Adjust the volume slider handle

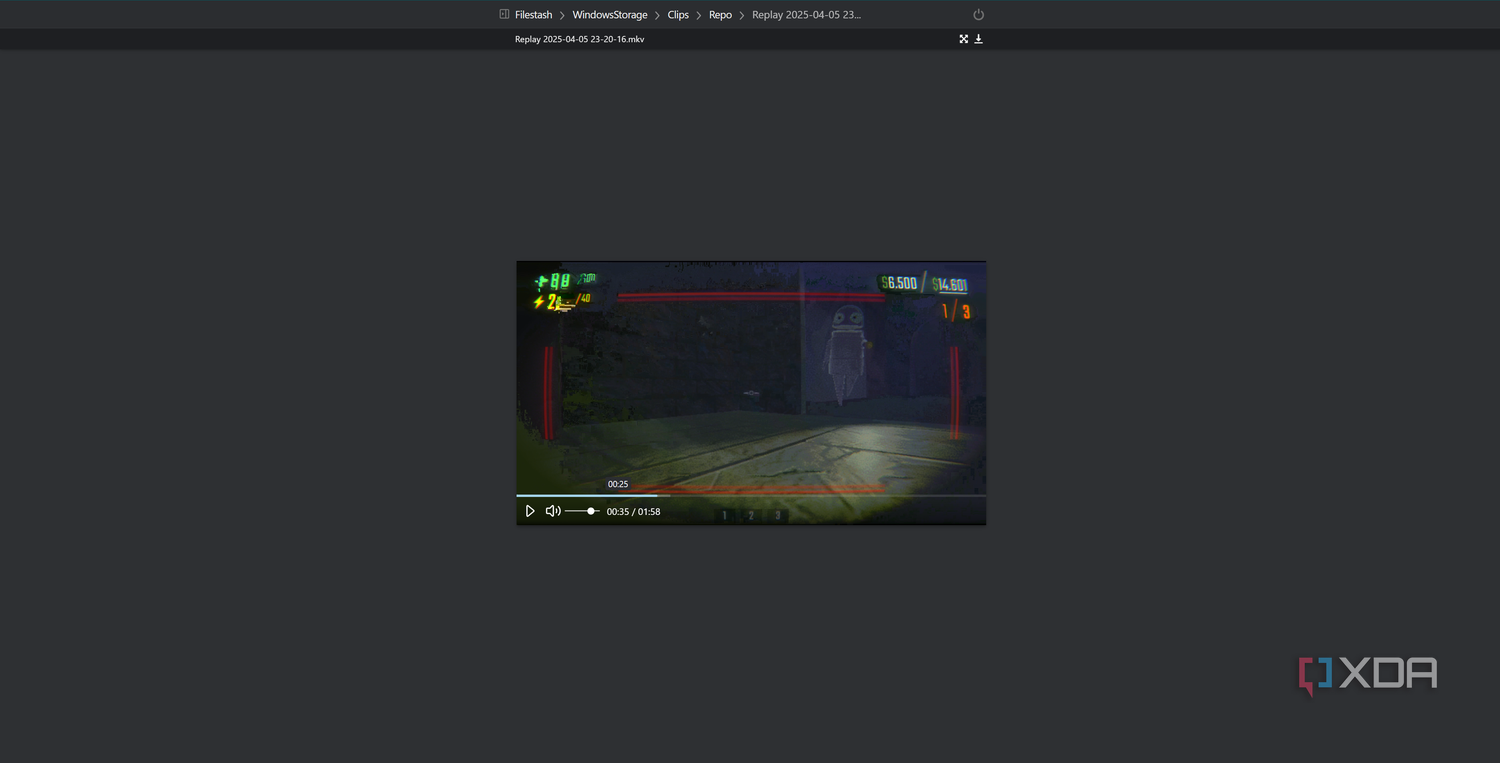pyautogui.click(x=591, y=511)
